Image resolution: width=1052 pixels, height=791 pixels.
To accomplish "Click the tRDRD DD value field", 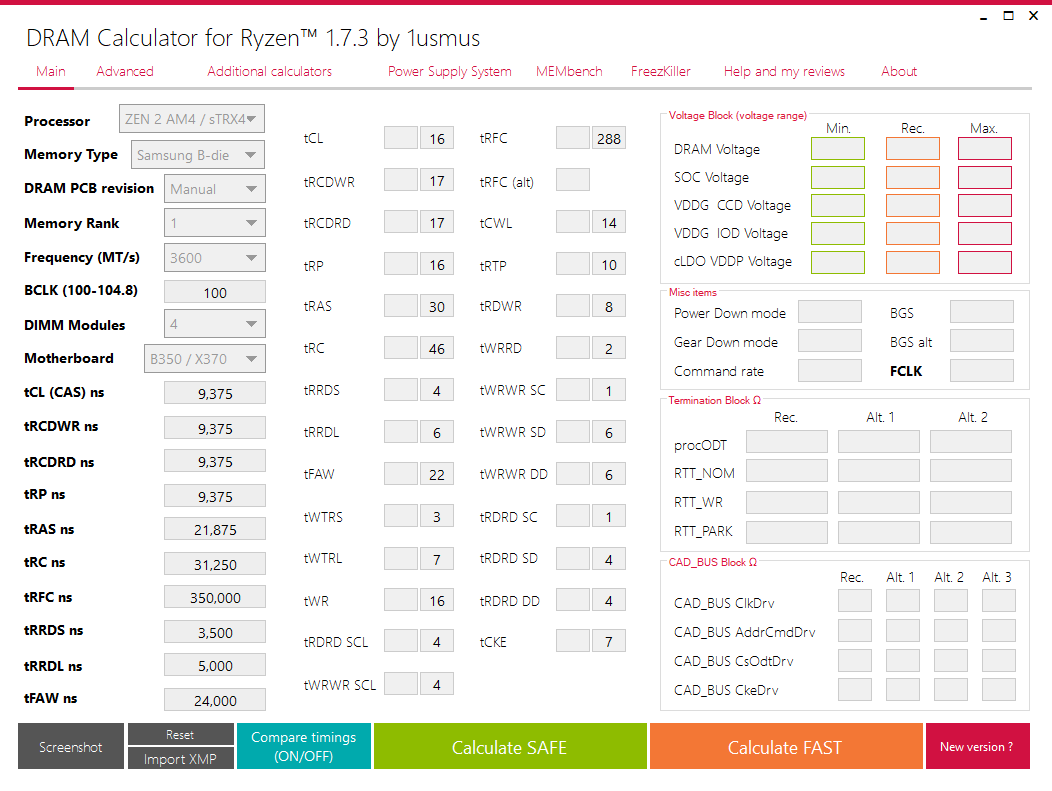I will coord(609,600).
